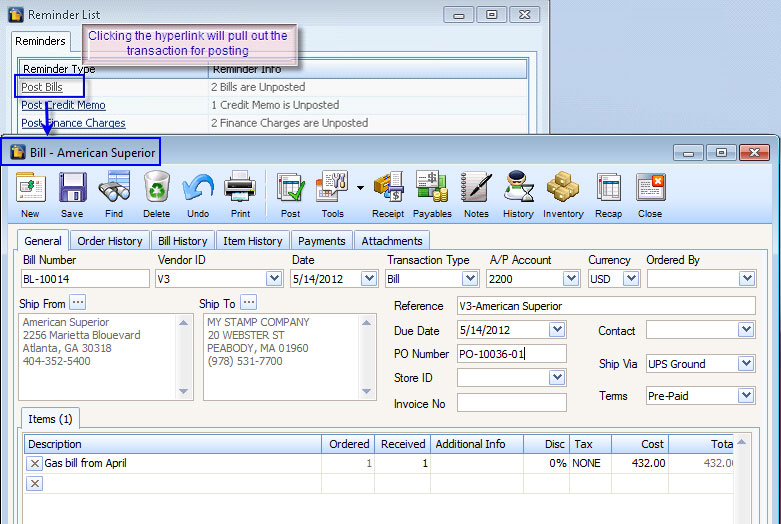This screenshot has height=524, width=781.
Task: Click '2 Bills are Unposted' reminder info
Action: [x=258, y=87]
